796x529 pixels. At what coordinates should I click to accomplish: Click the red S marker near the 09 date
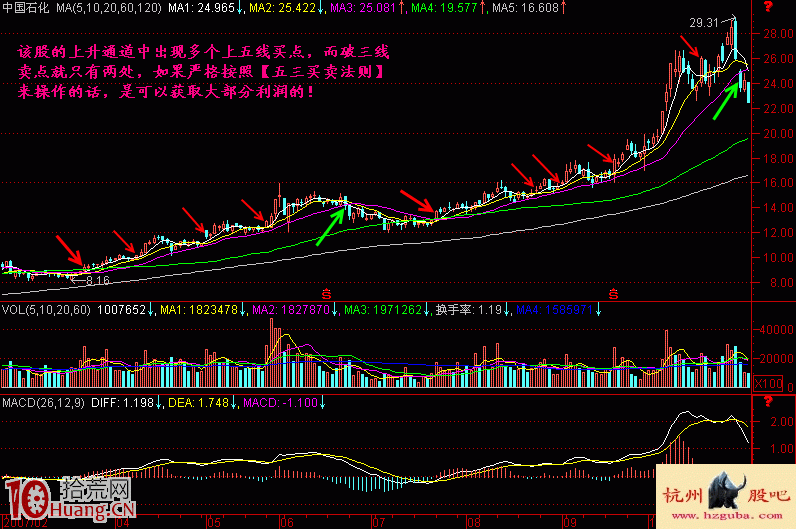click(613, 294)
